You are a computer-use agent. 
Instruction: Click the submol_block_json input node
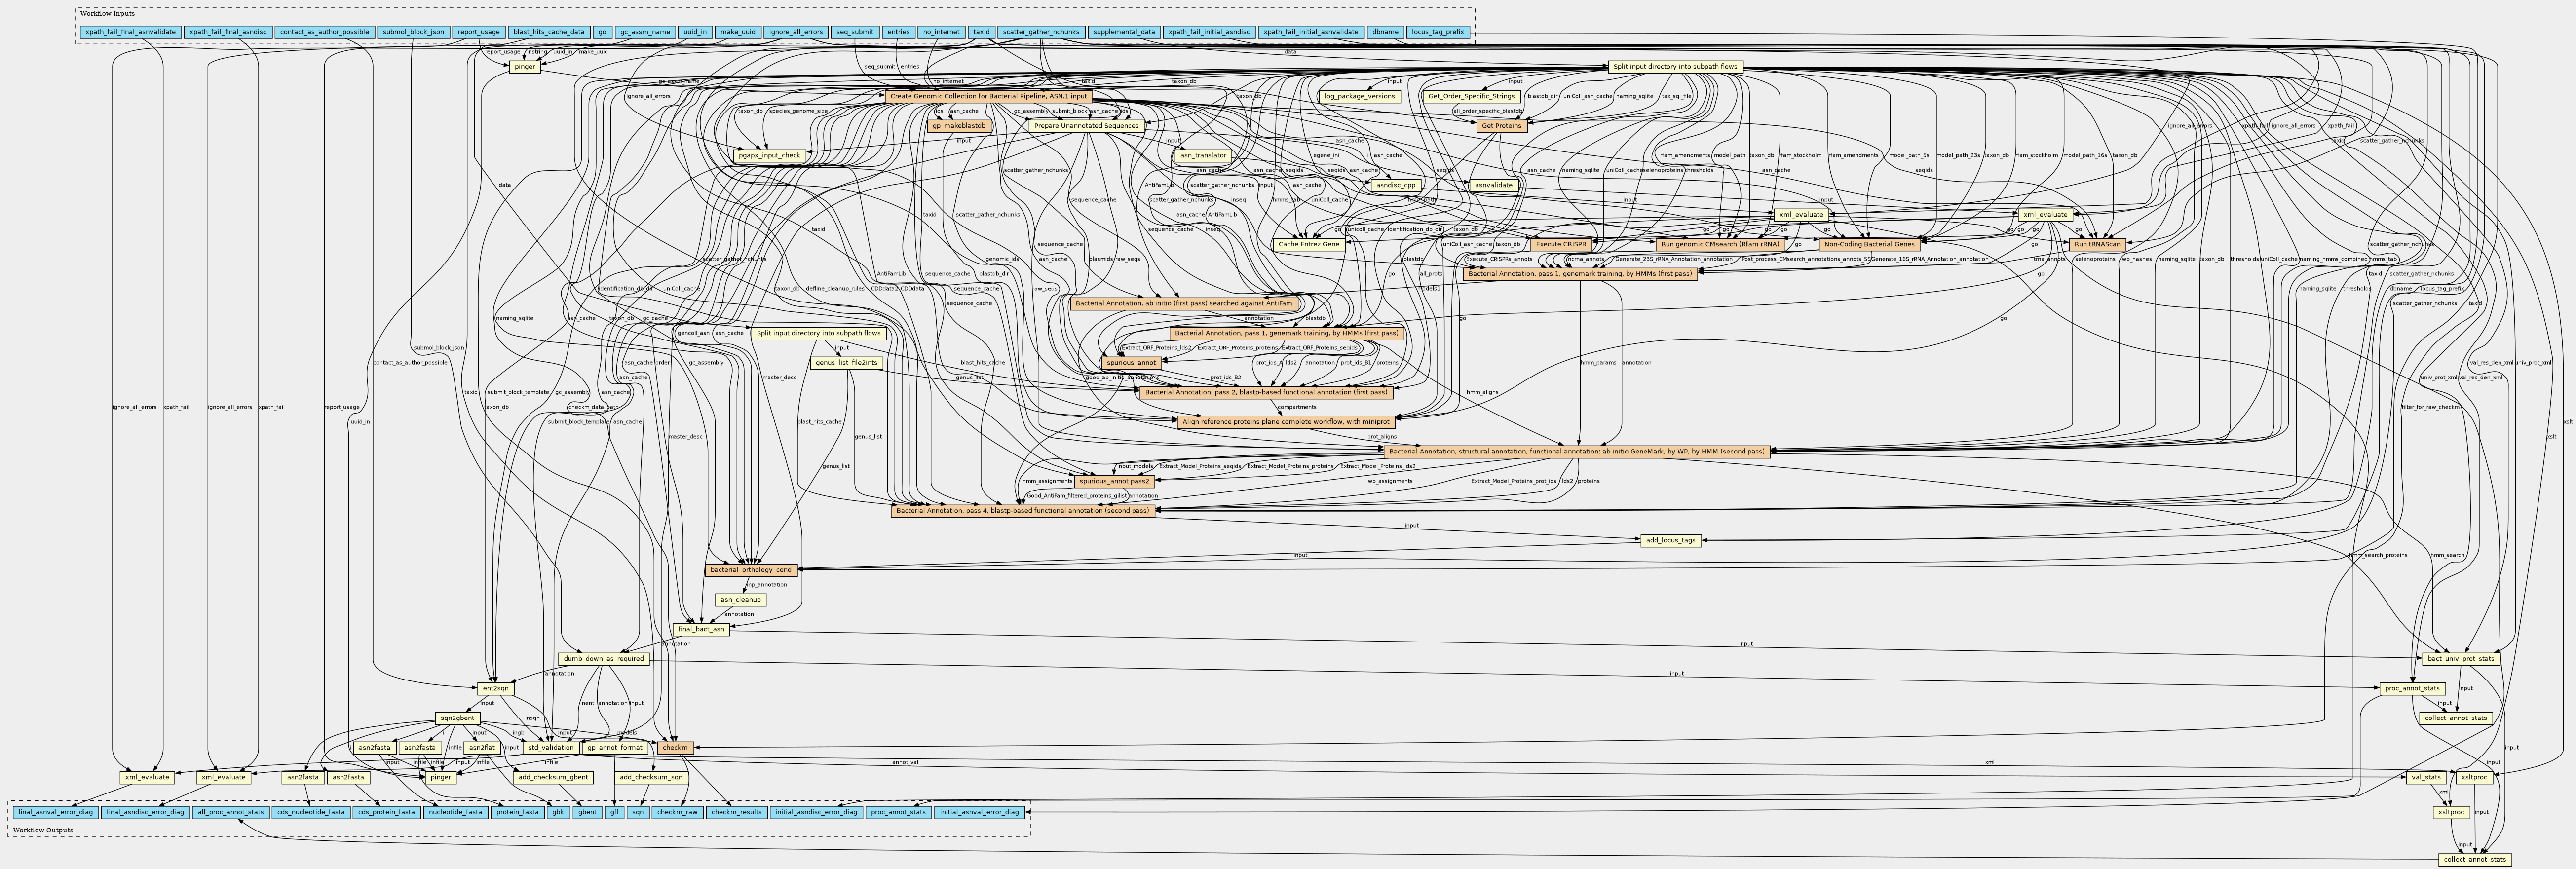click(x=413, y=32)
